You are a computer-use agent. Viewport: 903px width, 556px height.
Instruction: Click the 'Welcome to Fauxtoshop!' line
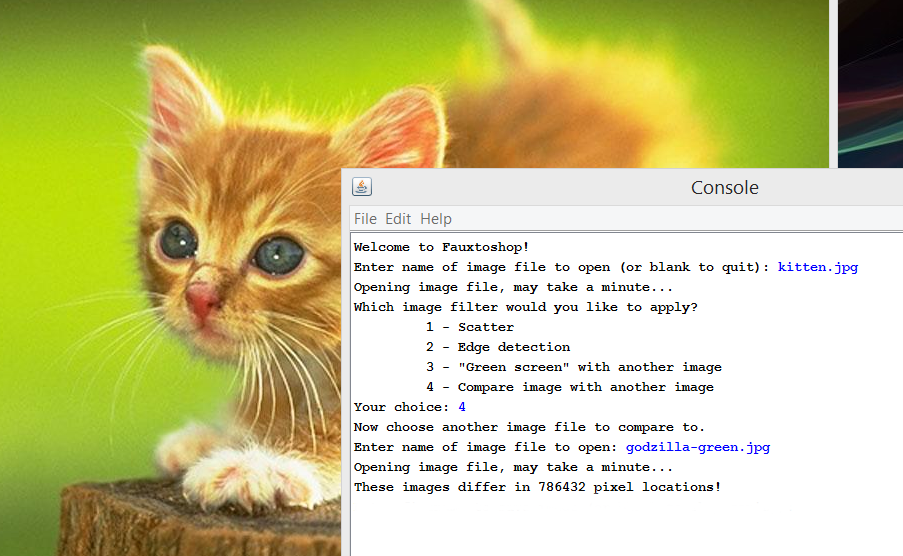tap(441, 247)
